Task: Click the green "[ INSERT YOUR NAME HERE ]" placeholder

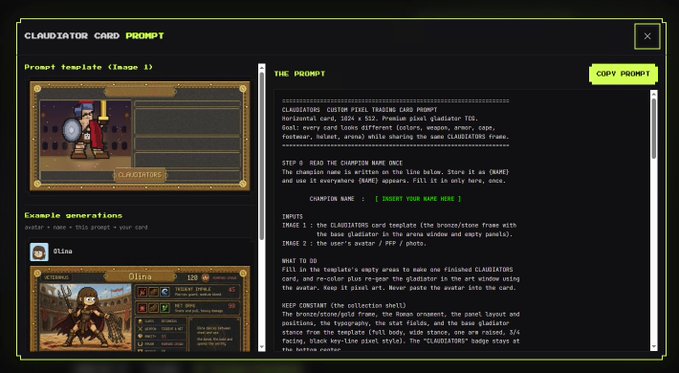Action: [x=418, y=199]
